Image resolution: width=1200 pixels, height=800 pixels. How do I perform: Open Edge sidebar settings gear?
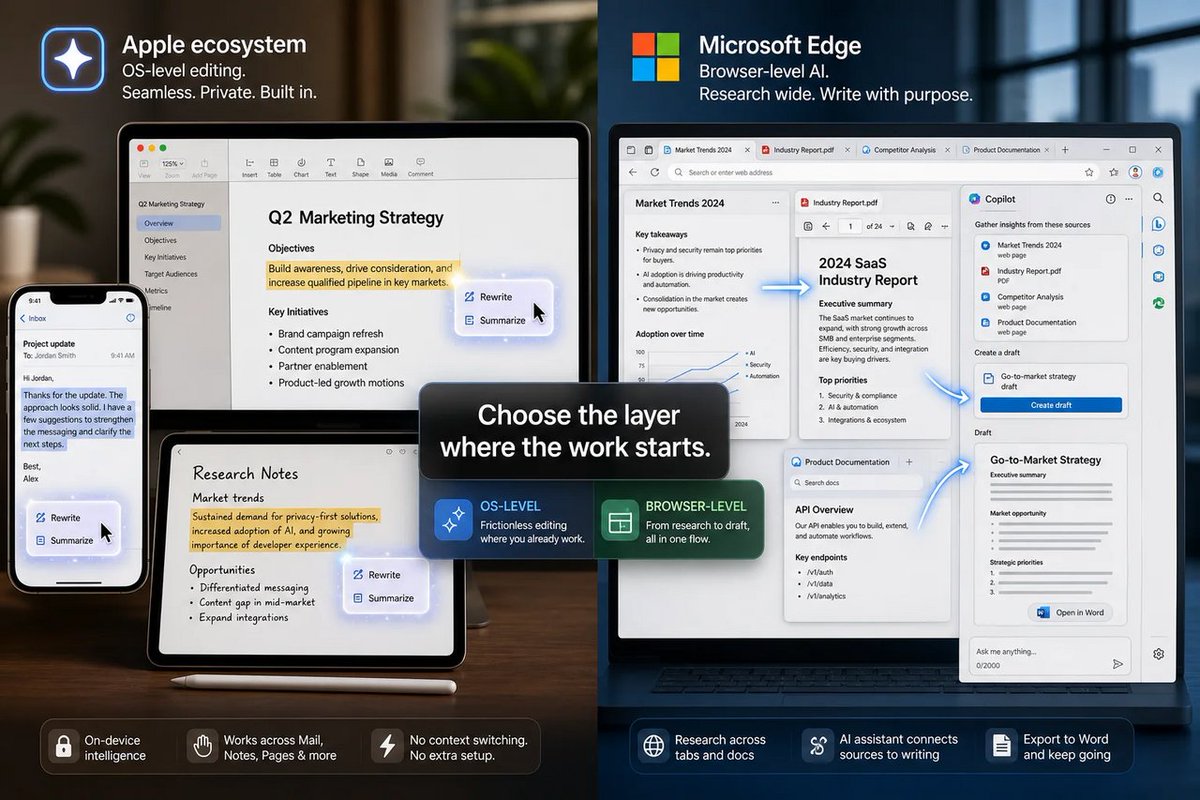[1158, 654]
